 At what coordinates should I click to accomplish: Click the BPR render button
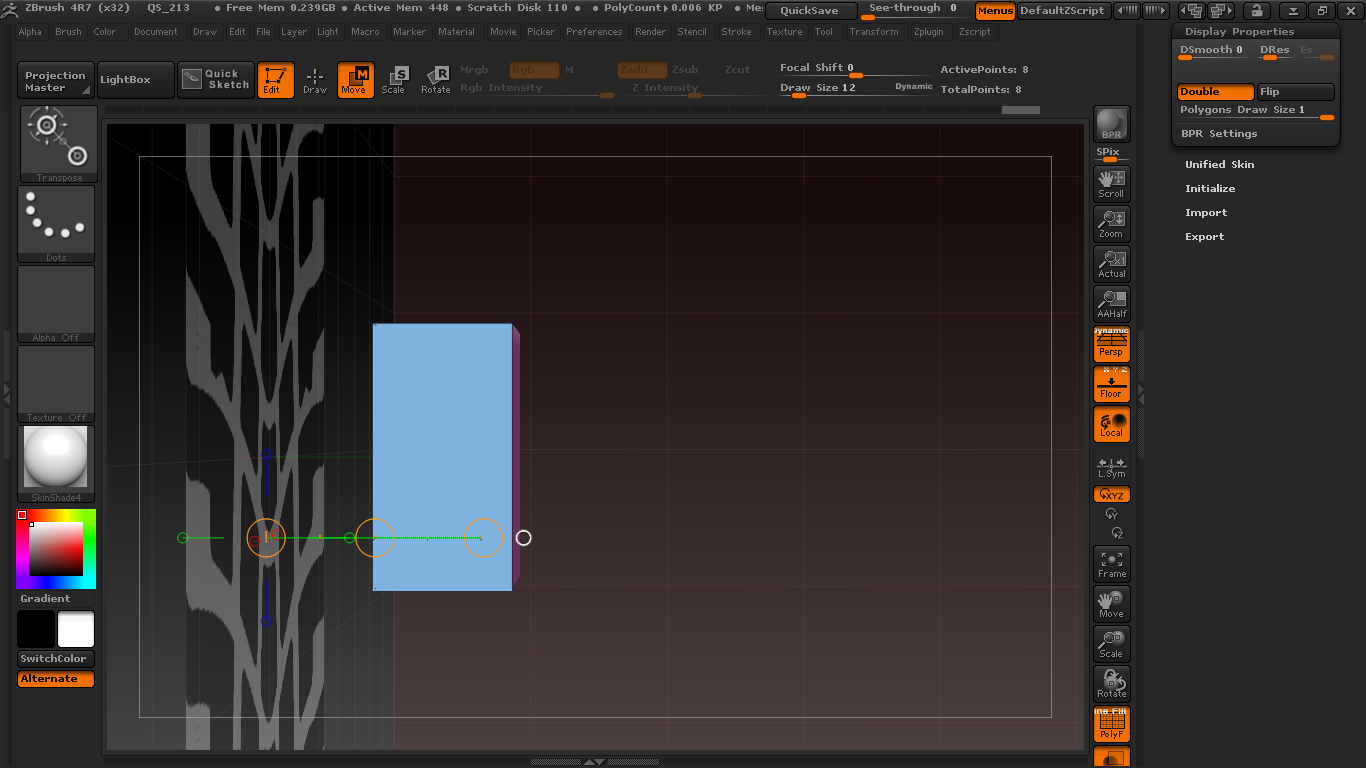coord(1111,124)
